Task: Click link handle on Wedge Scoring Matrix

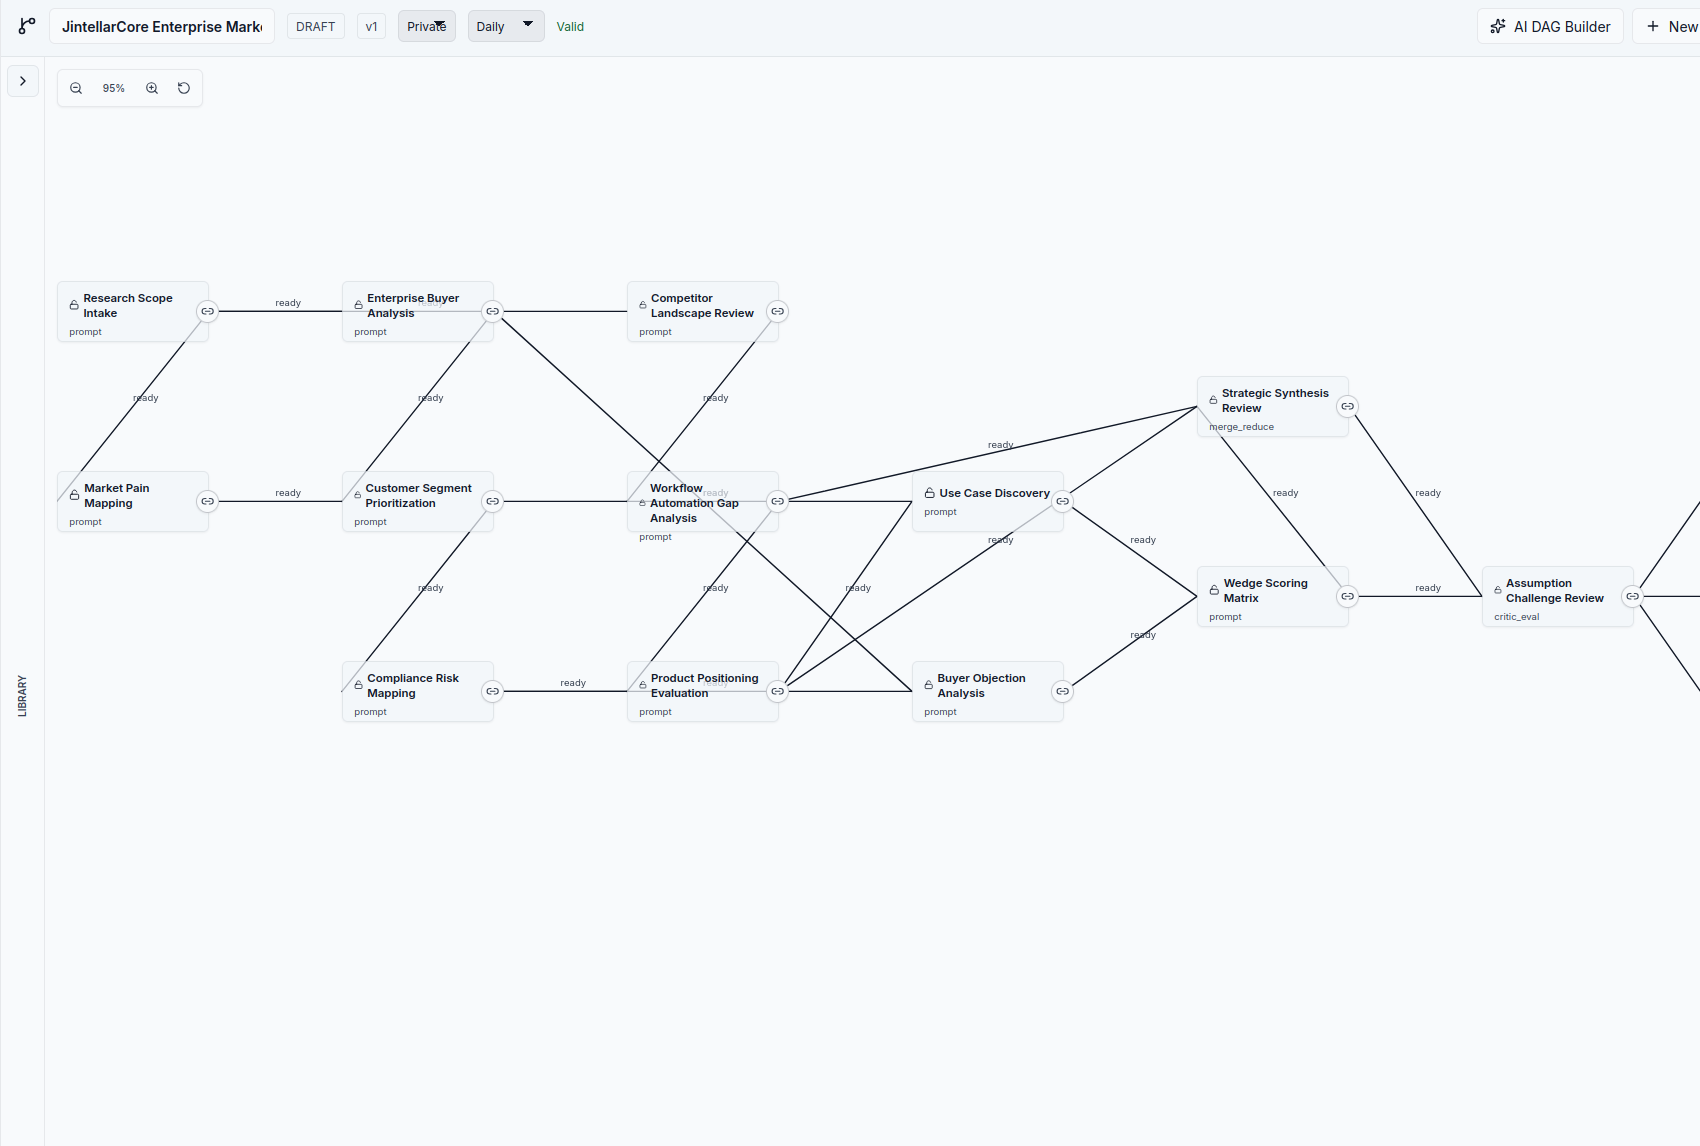Action: tap(1348, 596)
